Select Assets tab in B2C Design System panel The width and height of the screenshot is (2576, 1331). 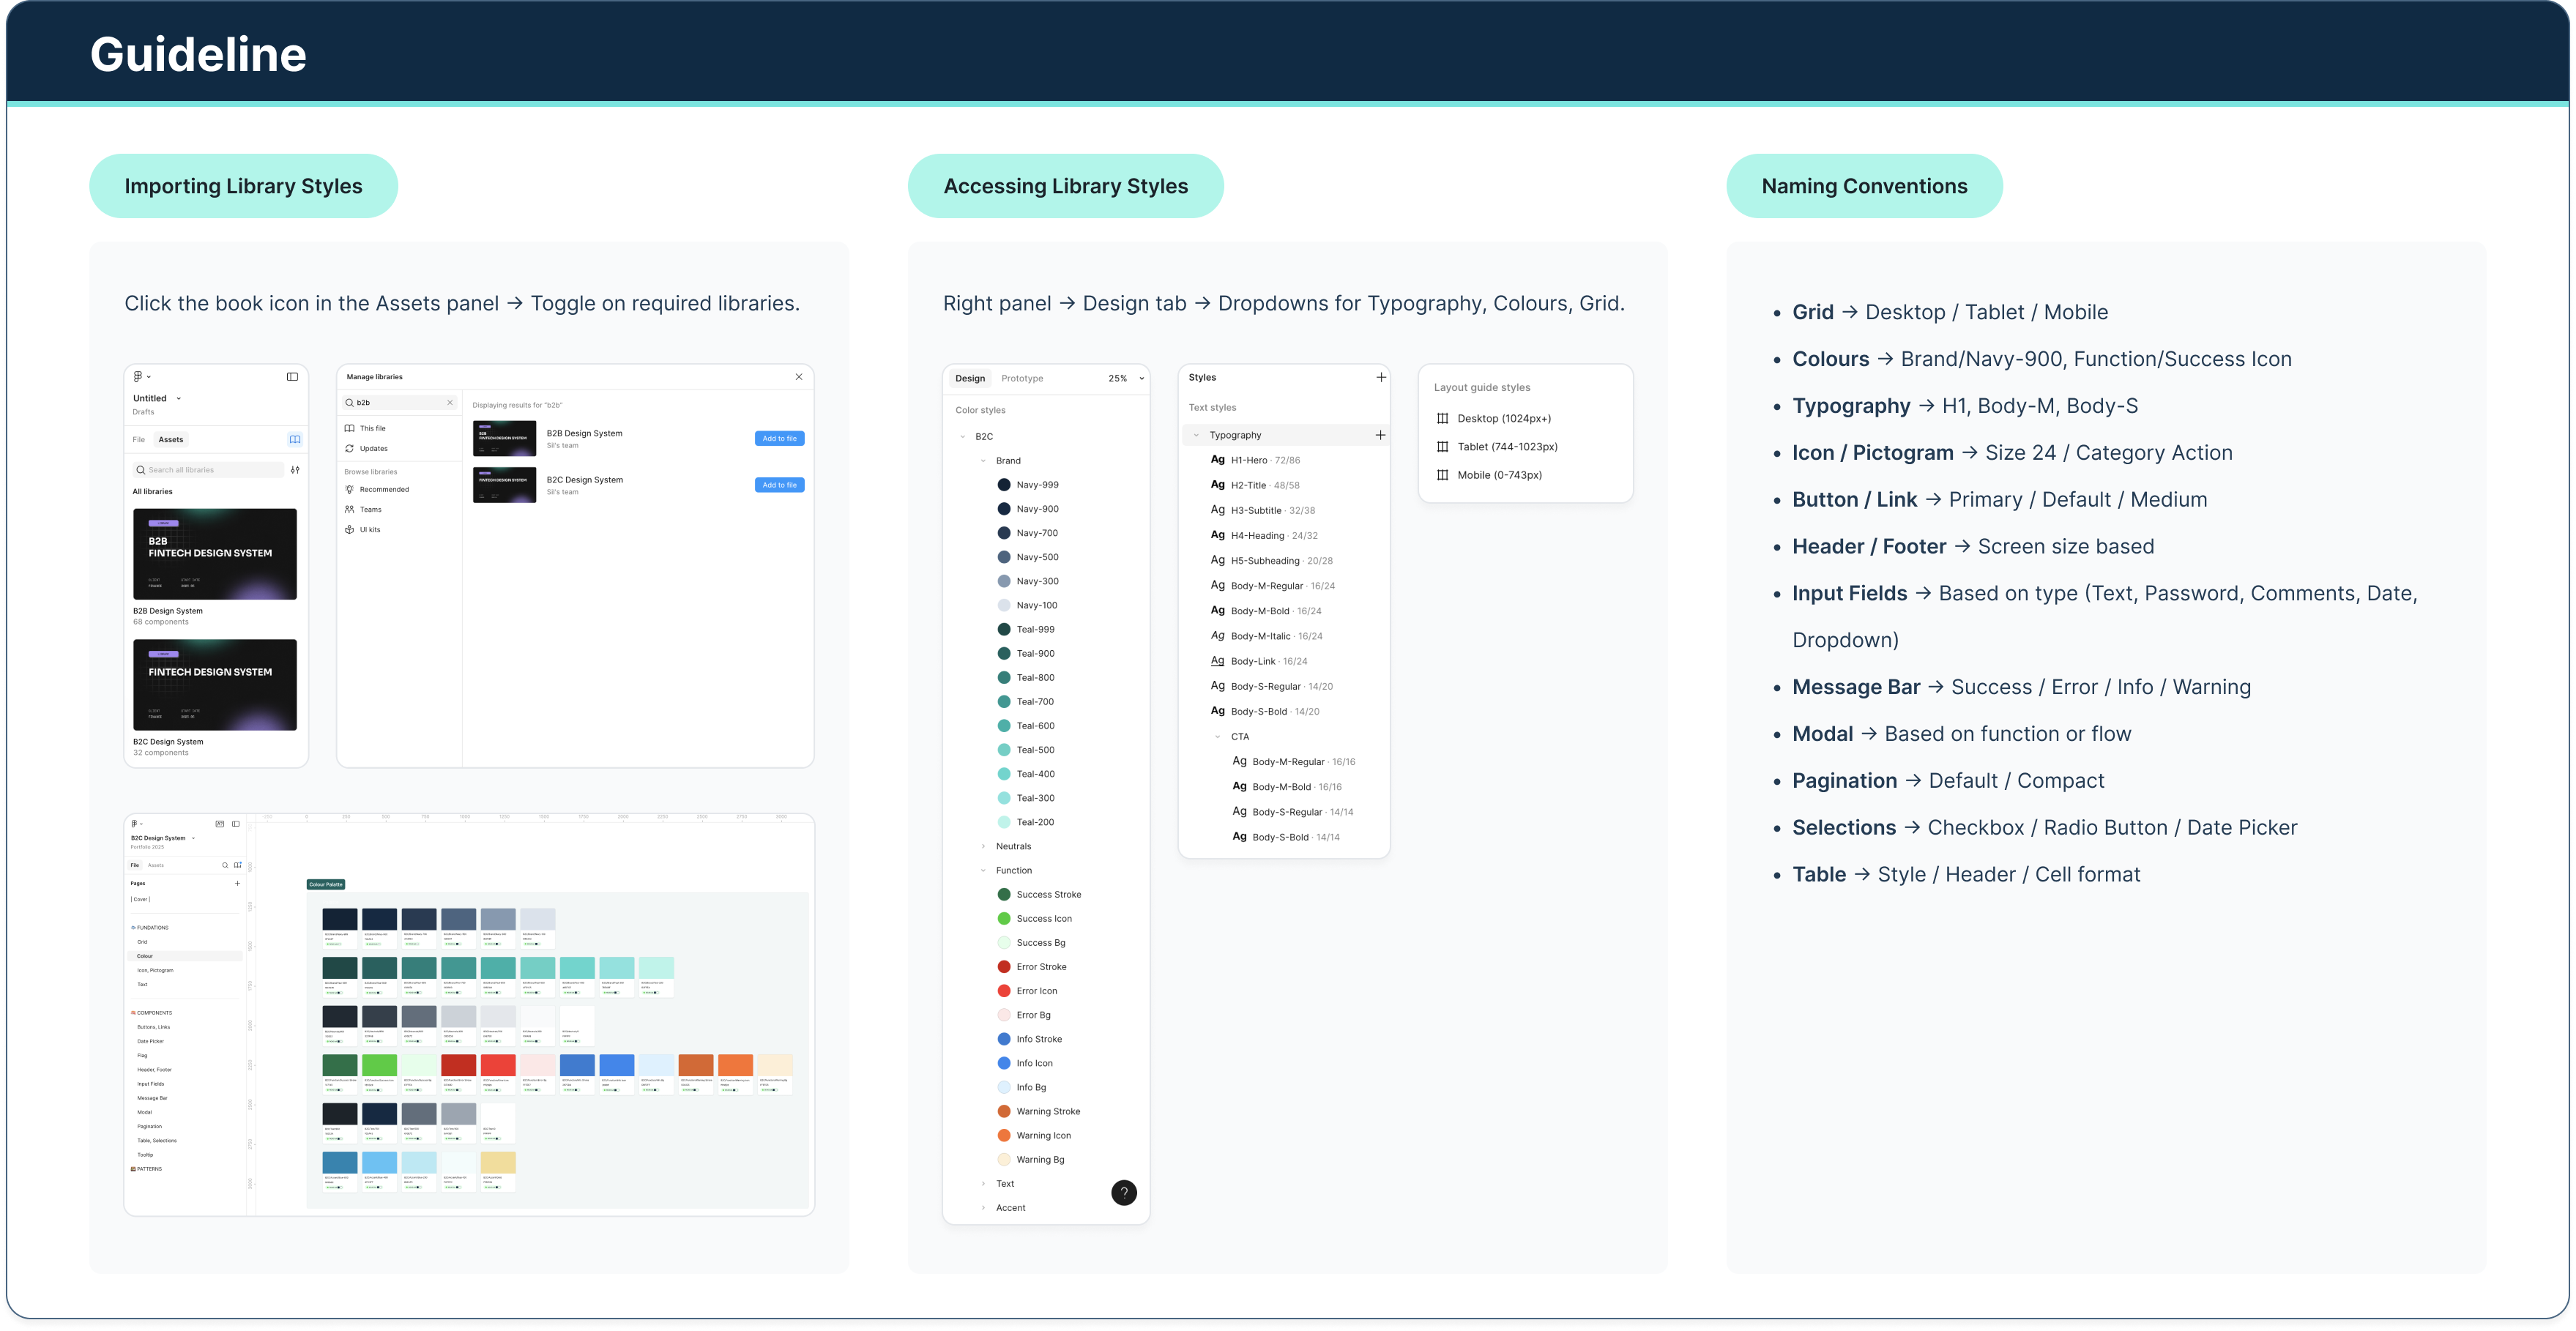(x=156, y=865)
